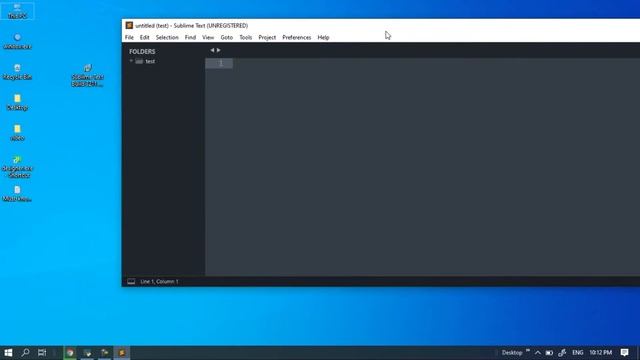
Task: Open the Goto menu
Action: pos(227,38)
